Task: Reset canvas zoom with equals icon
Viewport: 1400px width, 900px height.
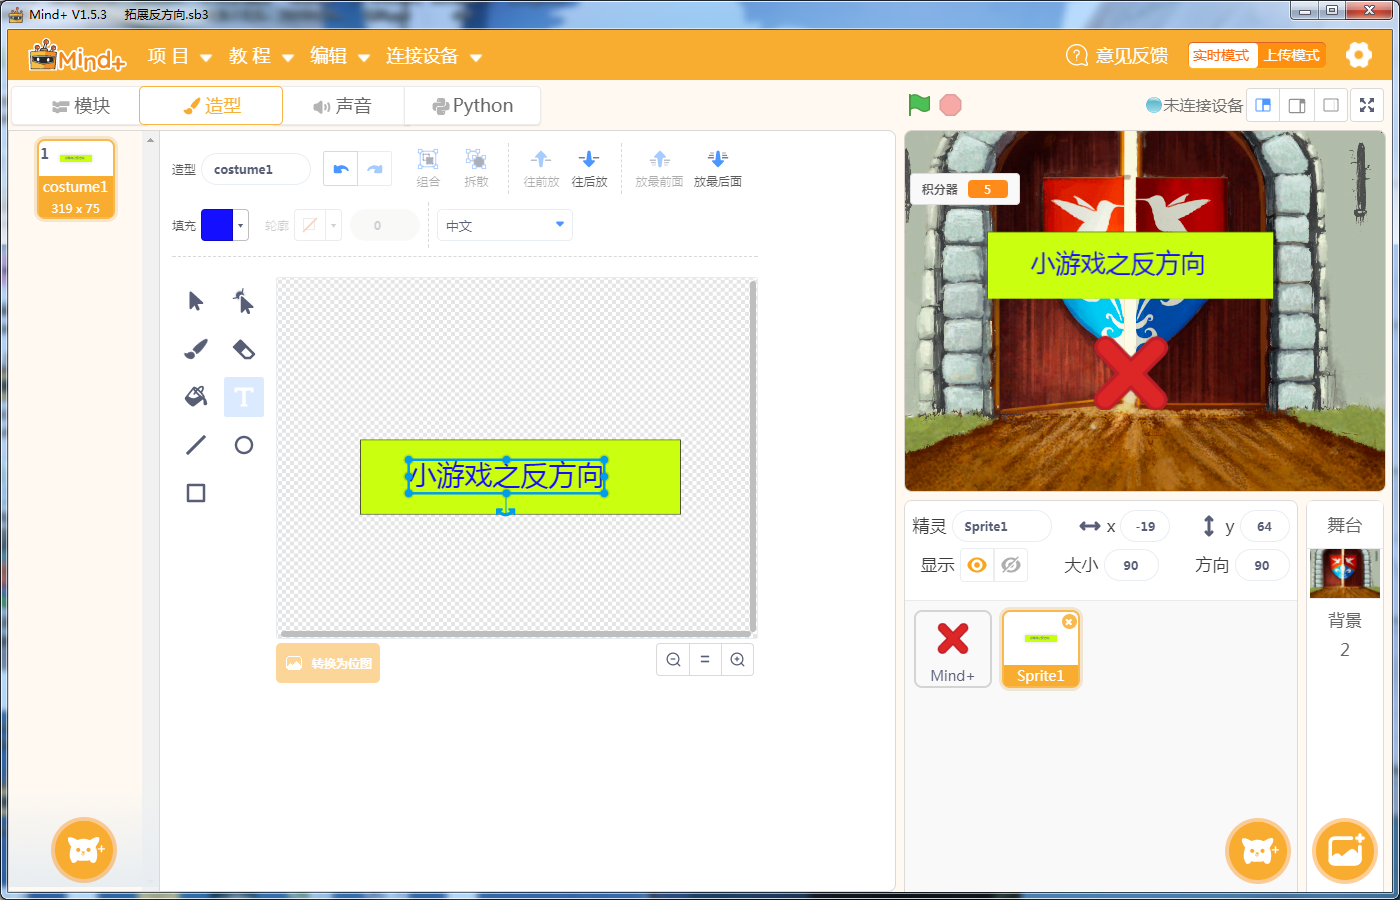Action: (x=705, y=660)
